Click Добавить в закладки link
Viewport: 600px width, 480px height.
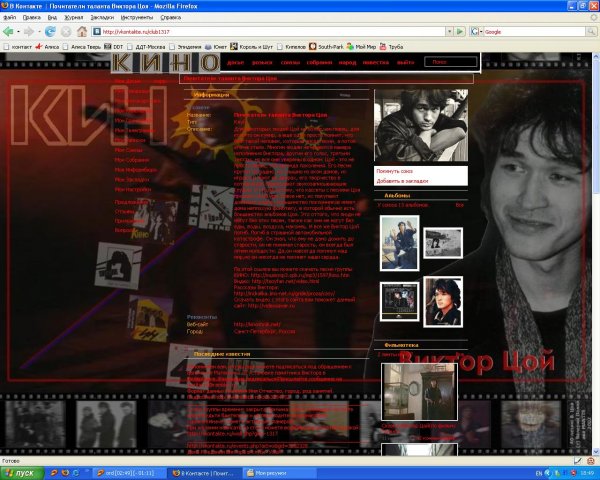pyautogui.click(x=402, y=181)
